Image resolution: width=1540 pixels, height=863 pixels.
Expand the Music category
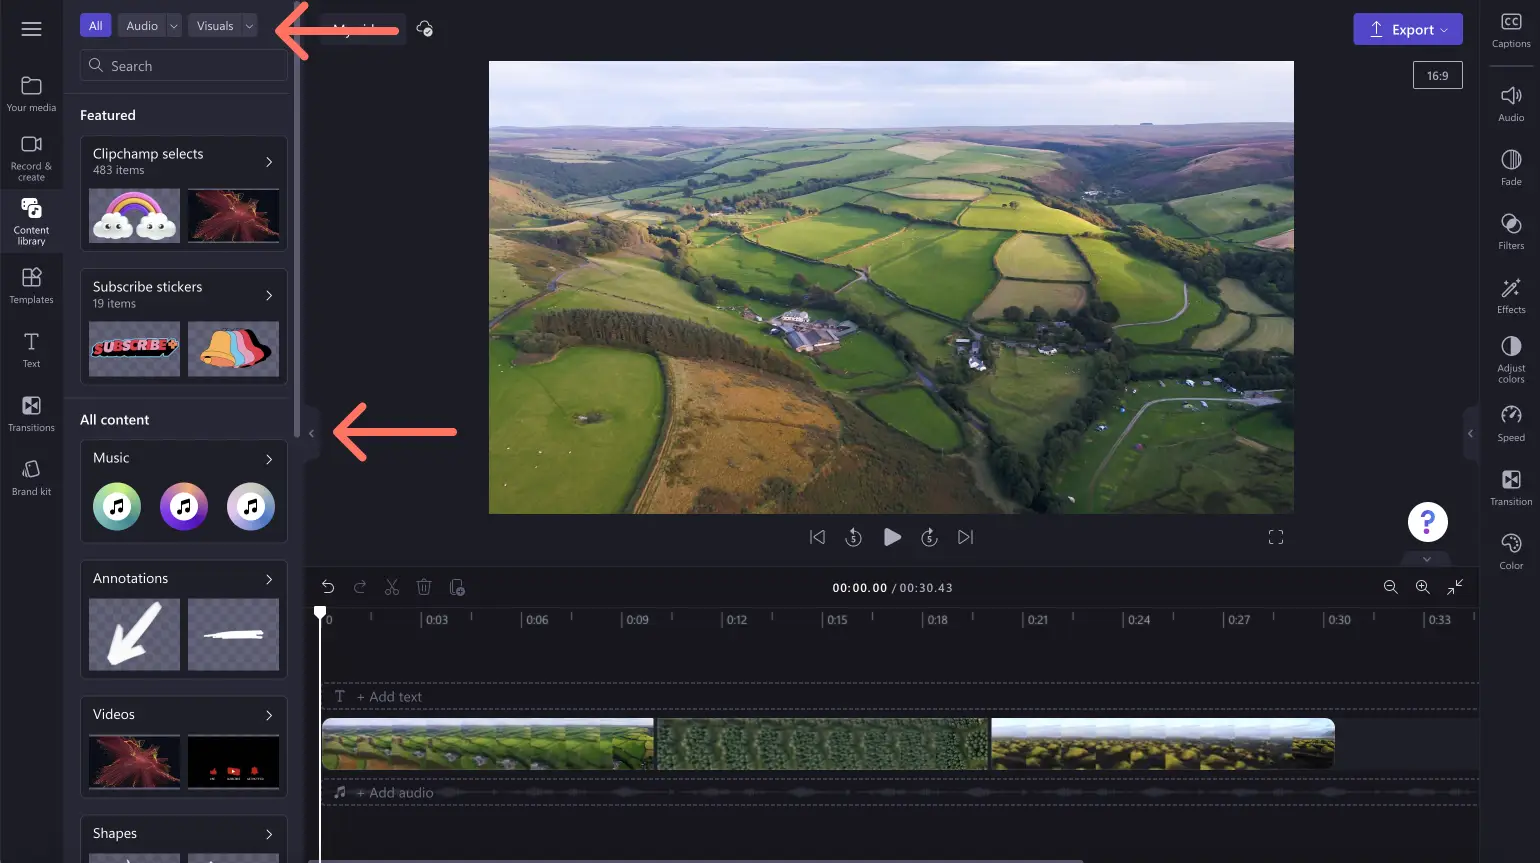[x=269, y=459]
